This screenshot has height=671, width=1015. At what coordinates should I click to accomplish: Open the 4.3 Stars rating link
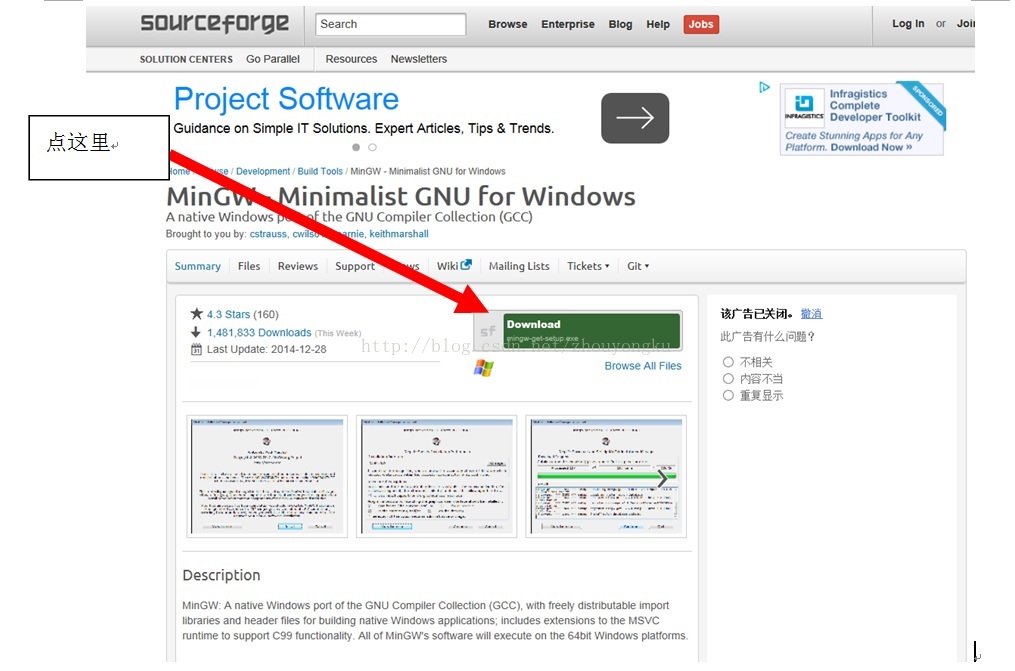pyautogui.click(x=229, y=314)
